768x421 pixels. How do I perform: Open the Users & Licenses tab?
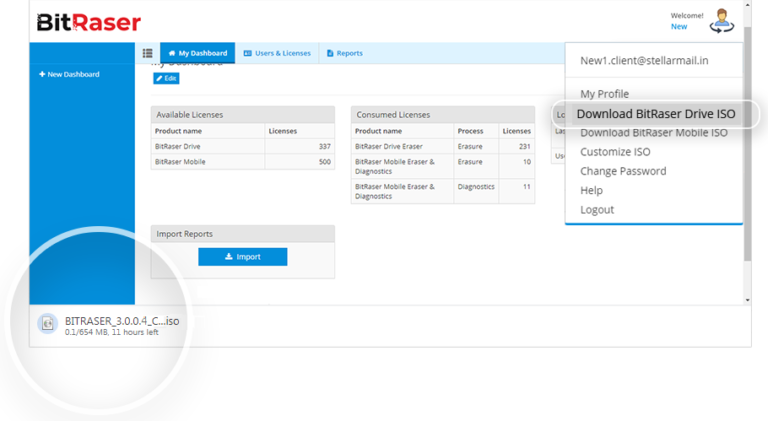coord(277,53)
